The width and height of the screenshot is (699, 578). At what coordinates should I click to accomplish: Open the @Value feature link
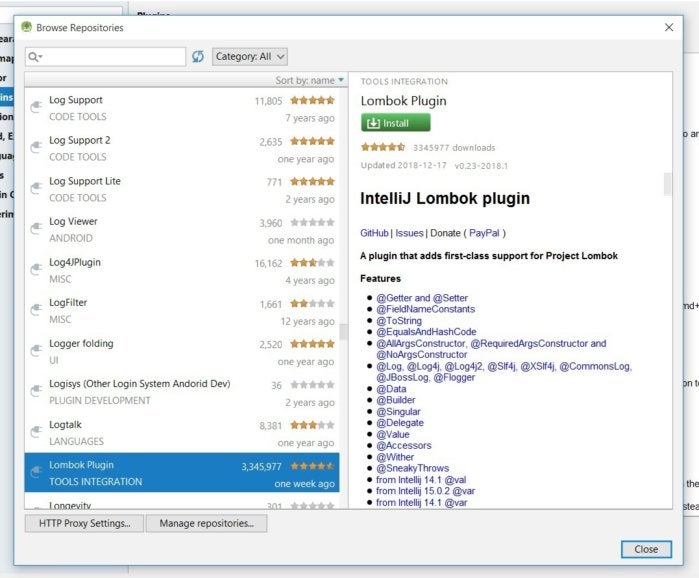point(393,434)
